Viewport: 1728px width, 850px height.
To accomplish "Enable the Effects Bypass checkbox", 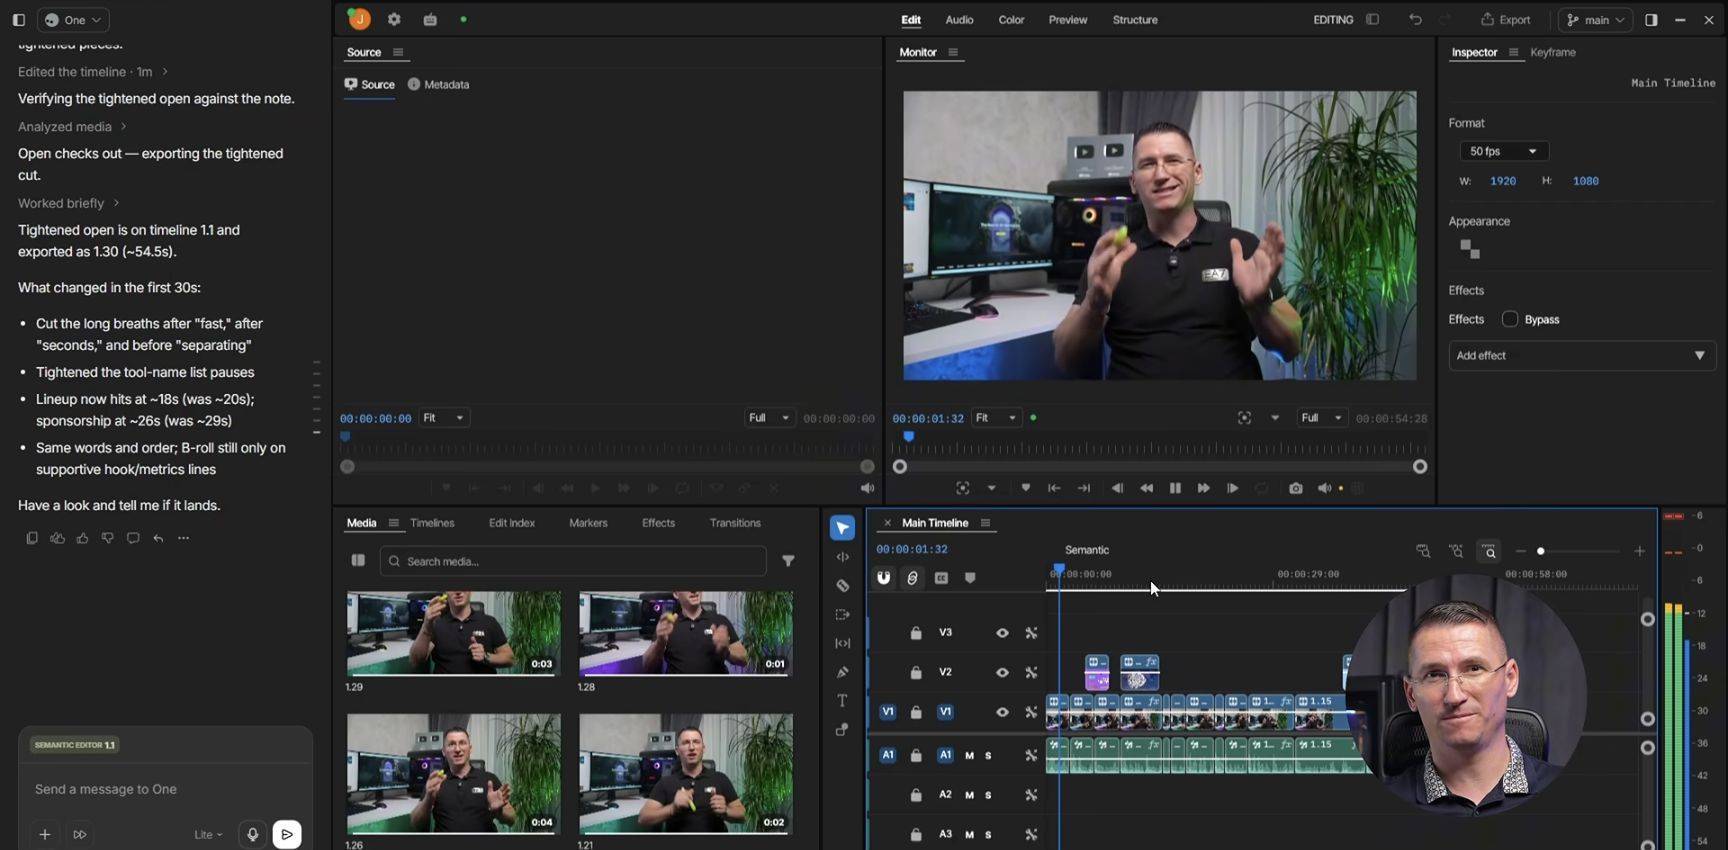I will click(x=1510, y=319).
